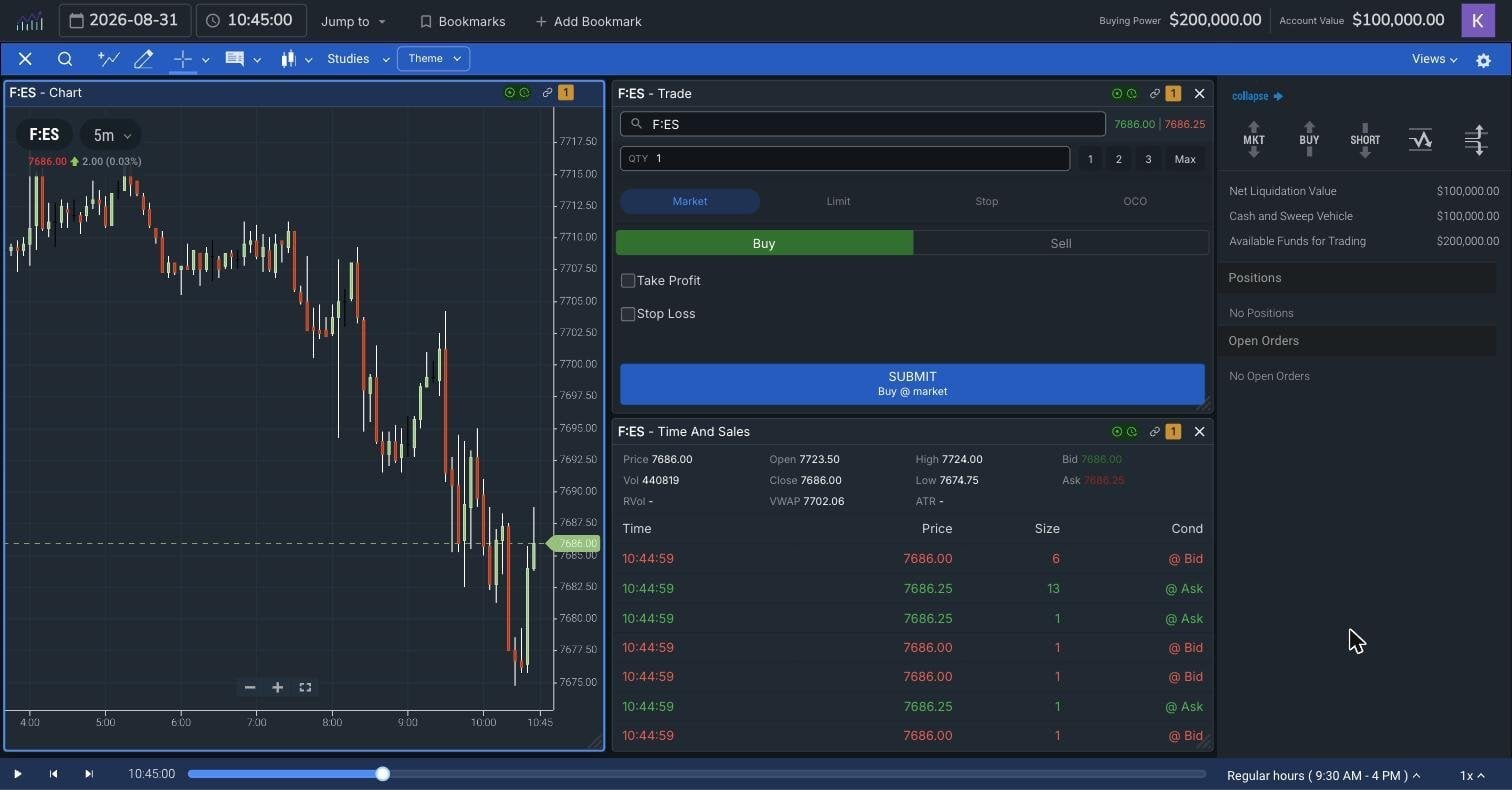Click the F:ES symbol button on chart
This screenshot has width=1512, height=790.
point(44,135)
